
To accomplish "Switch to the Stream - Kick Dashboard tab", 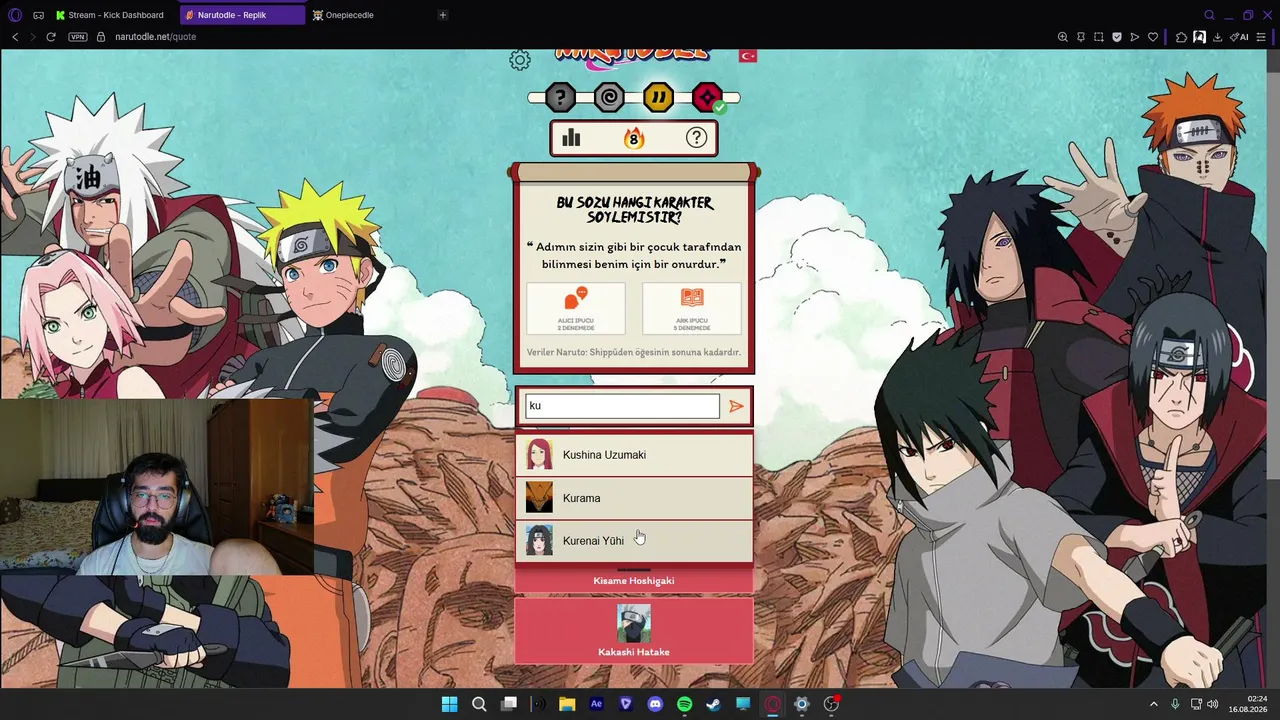I will [112, 15].
